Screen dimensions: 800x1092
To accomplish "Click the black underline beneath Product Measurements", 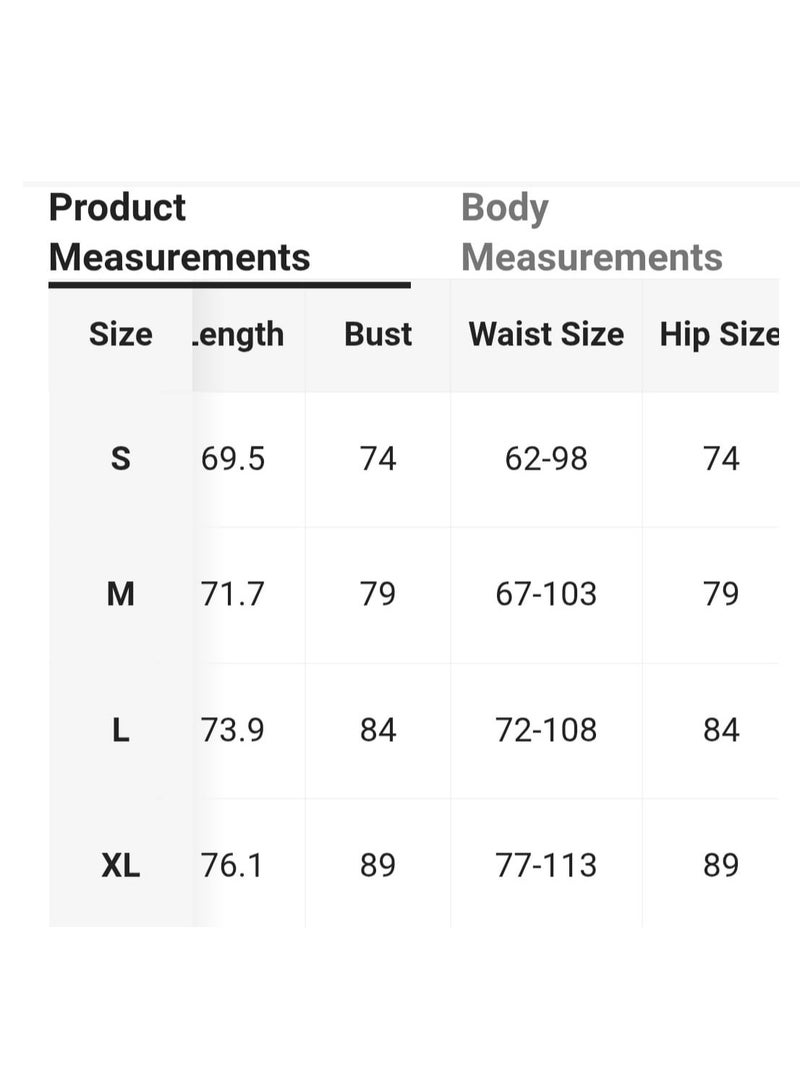I will [229, 285].
